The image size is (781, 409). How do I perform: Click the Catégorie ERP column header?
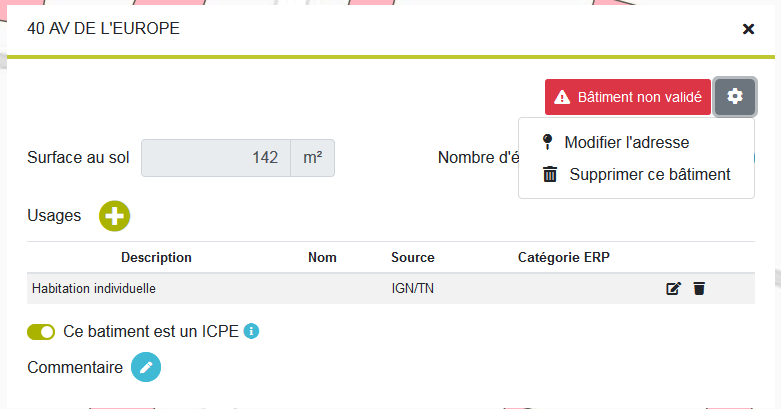pos(564,257)
